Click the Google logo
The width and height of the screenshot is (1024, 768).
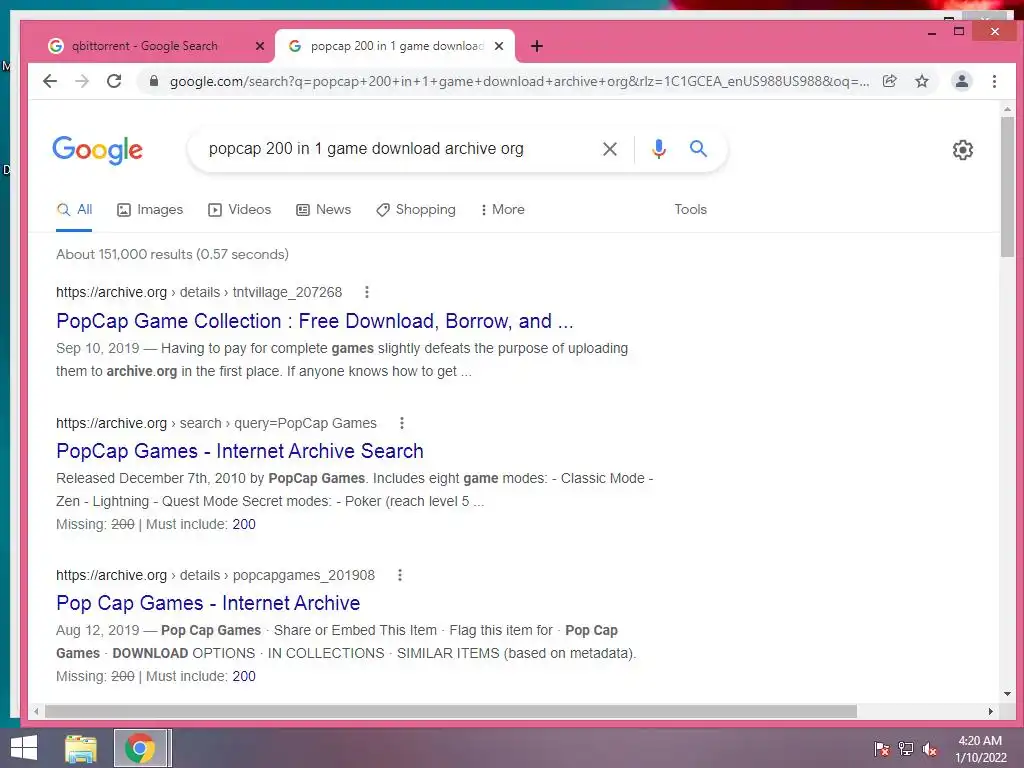[x=97, y=150]
